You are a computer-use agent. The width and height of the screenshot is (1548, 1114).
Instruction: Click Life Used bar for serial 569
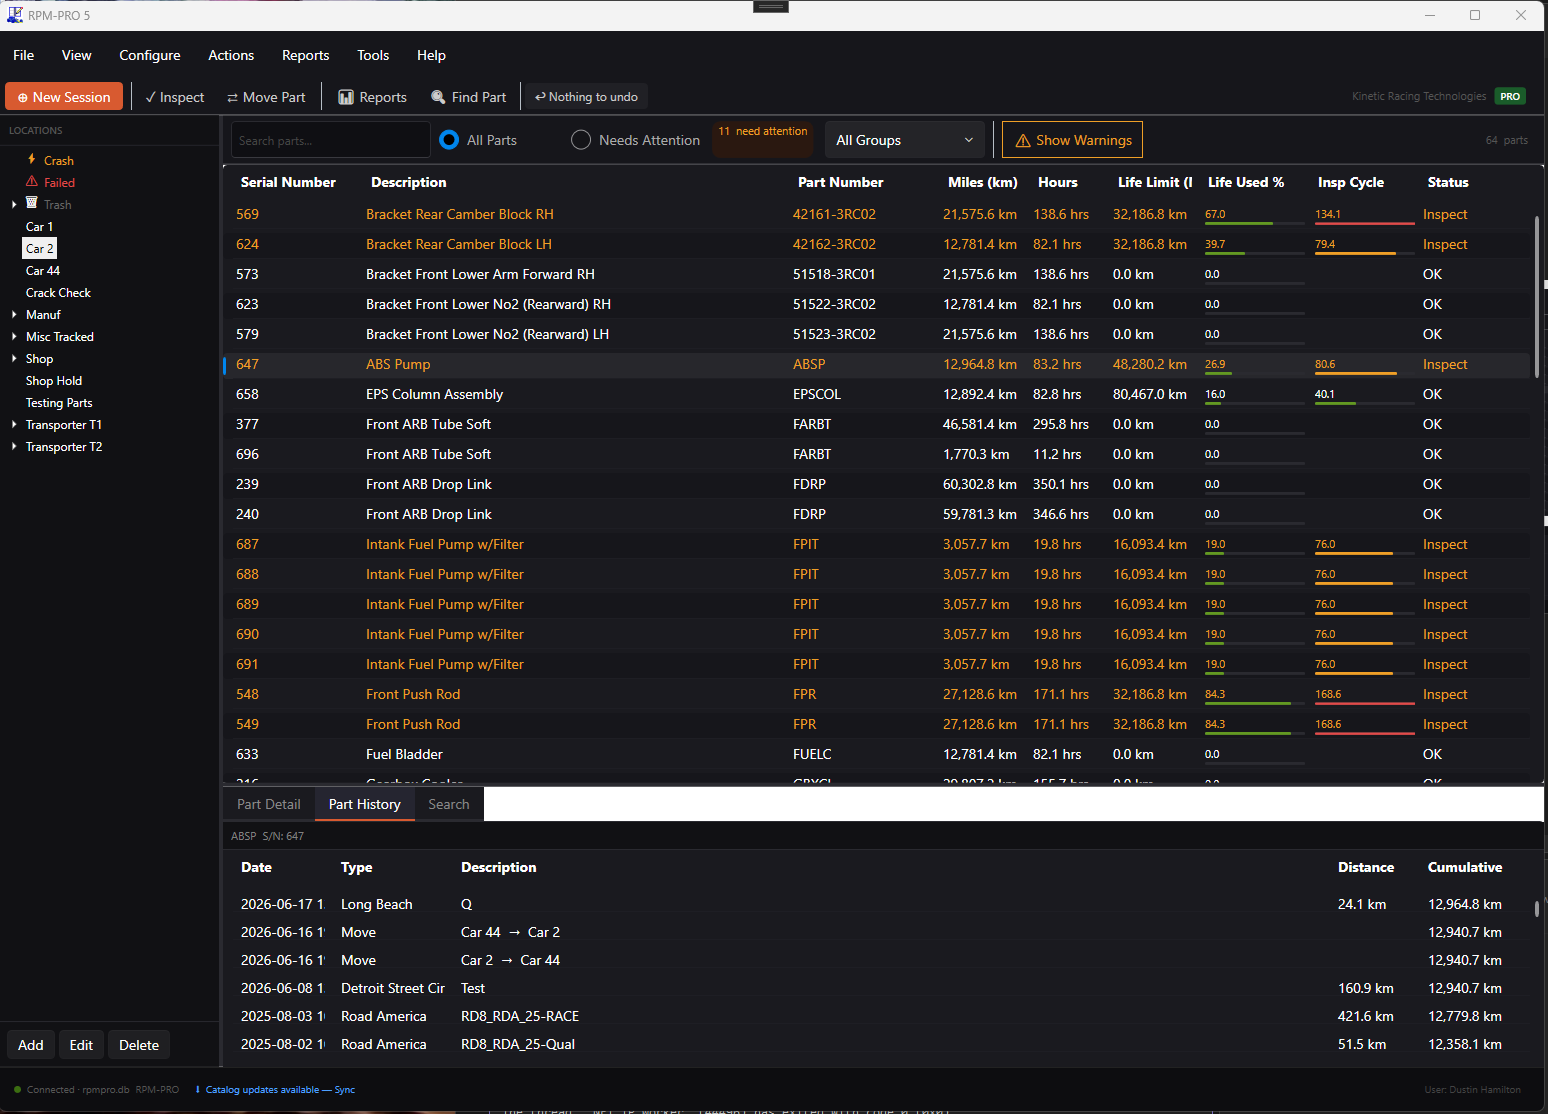(1254, 223)
